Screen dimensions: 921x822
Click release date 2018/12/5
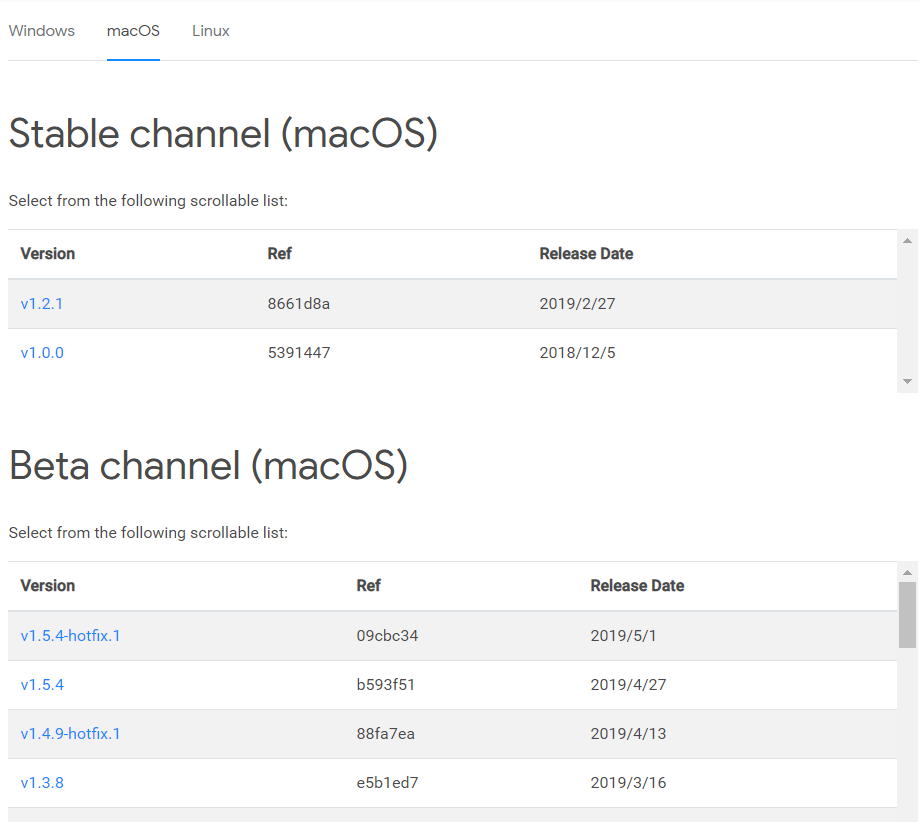[x=577, y=353]
